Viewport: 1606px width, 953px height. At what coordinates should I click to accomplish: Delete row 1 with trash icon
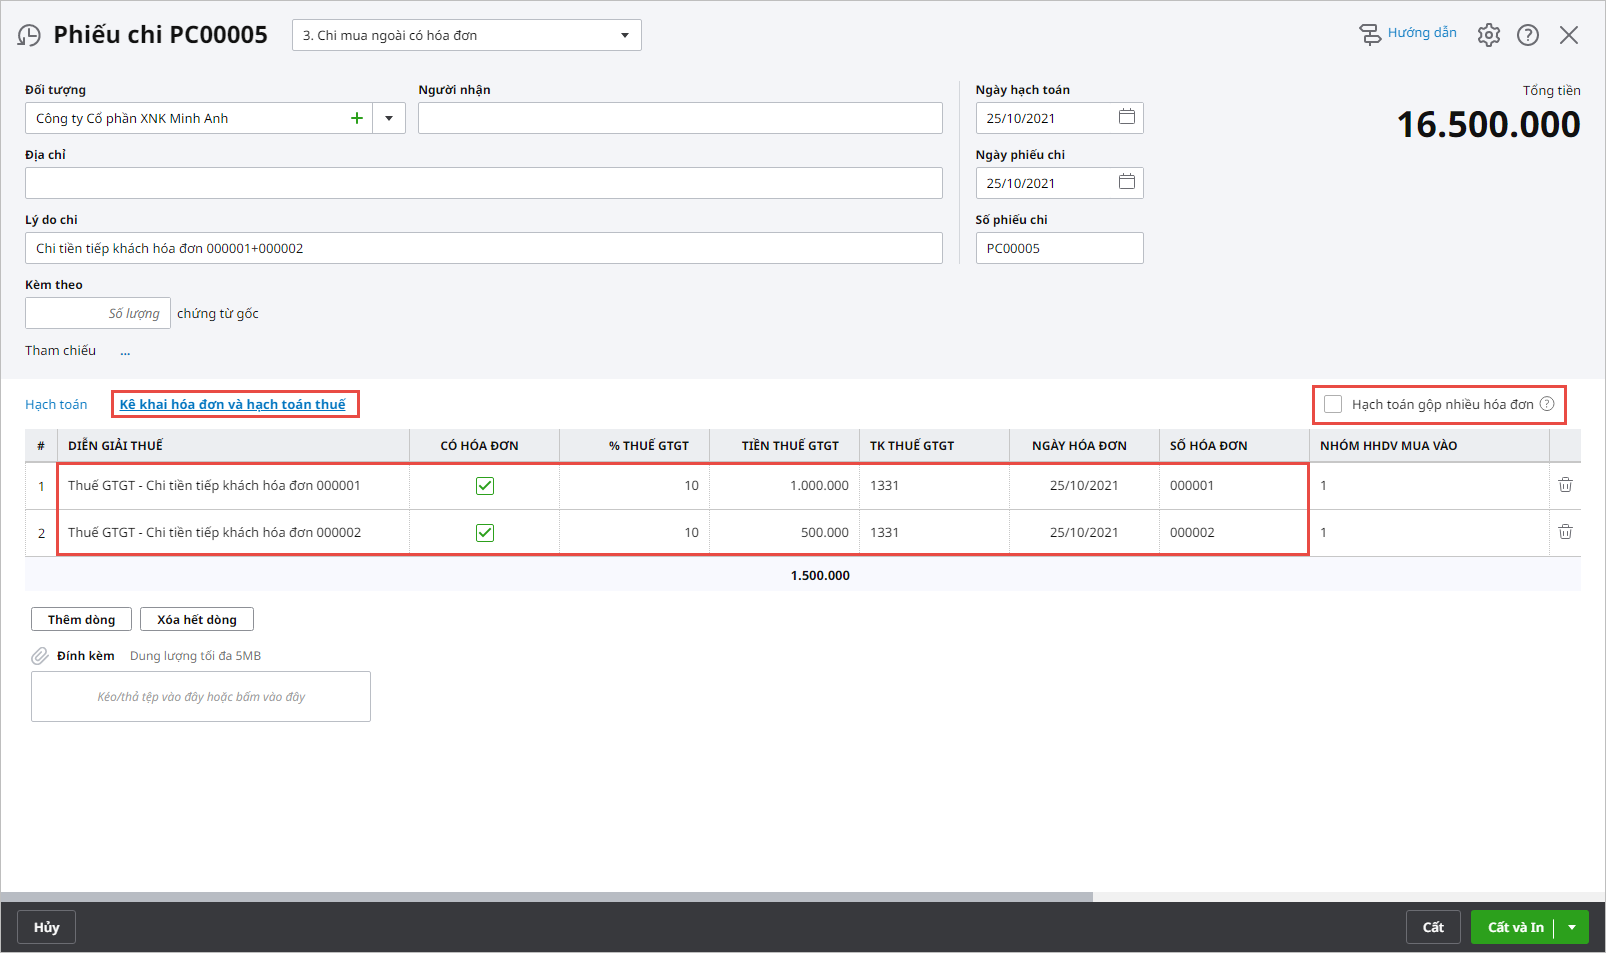tap(1565, 485)
